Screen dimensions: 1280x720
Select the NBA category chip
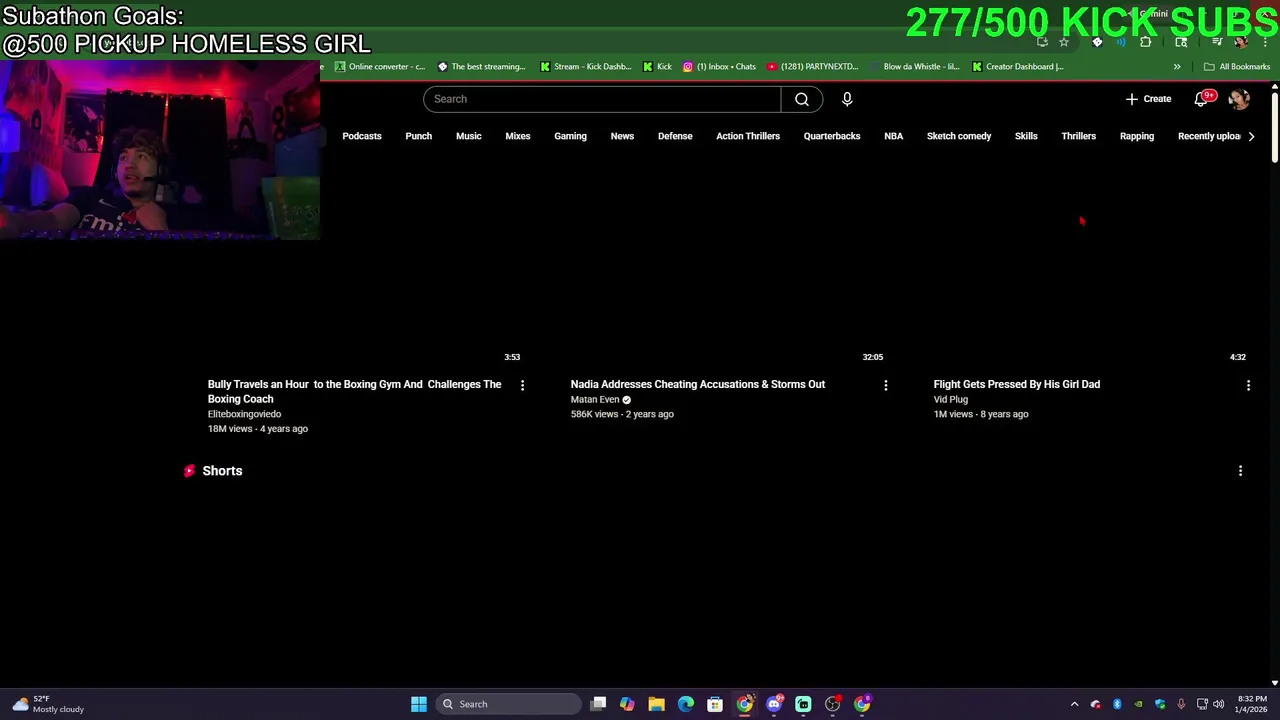893,136
